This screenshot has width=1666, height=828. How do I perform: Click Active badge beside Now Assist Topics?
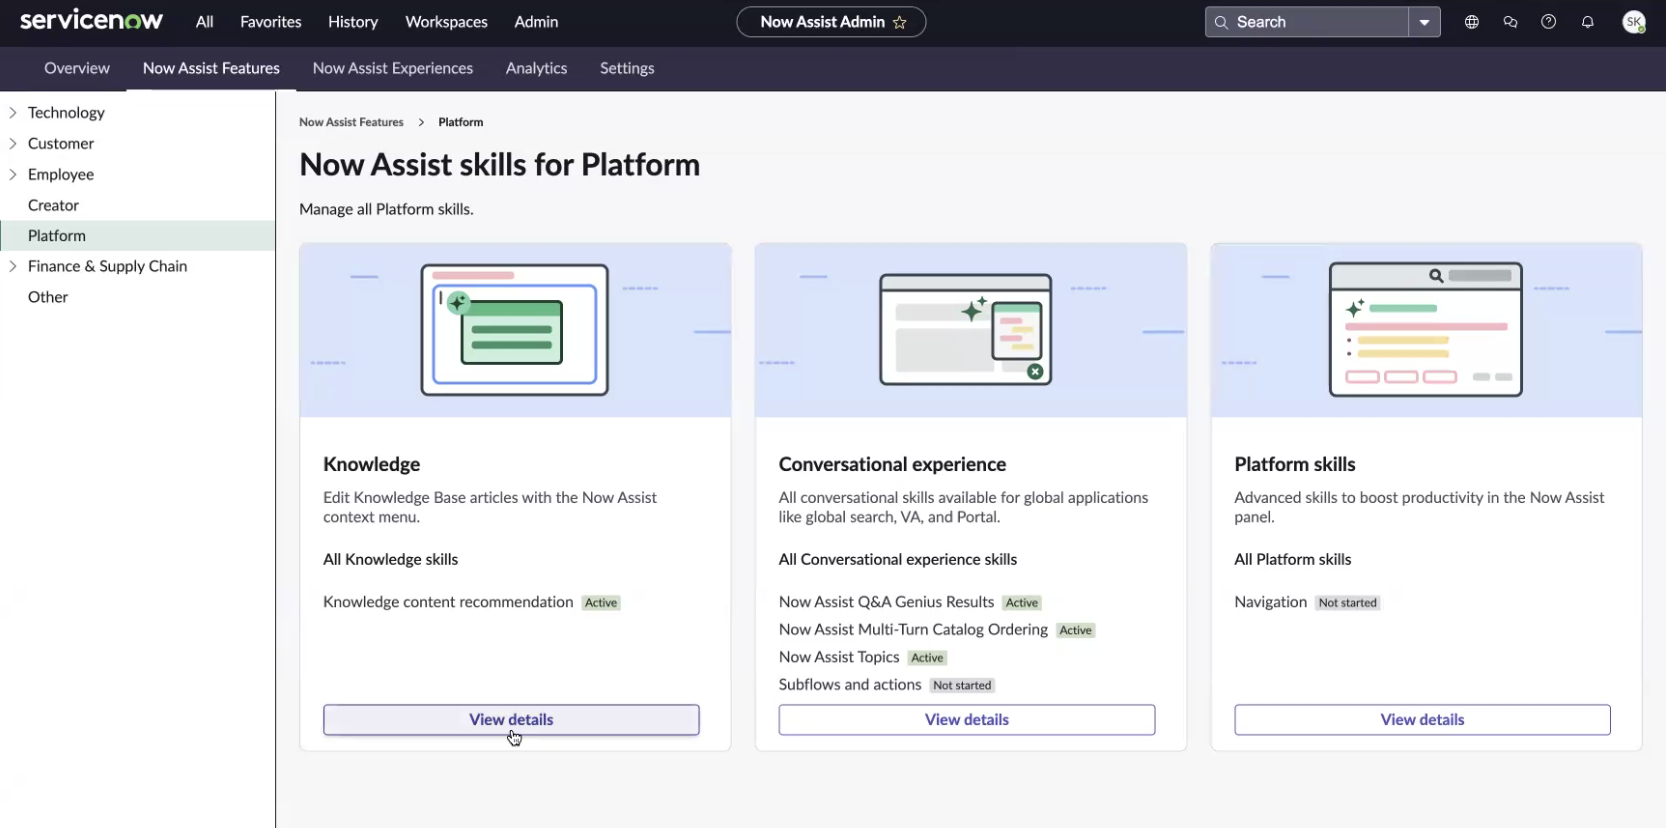[927, 658]
